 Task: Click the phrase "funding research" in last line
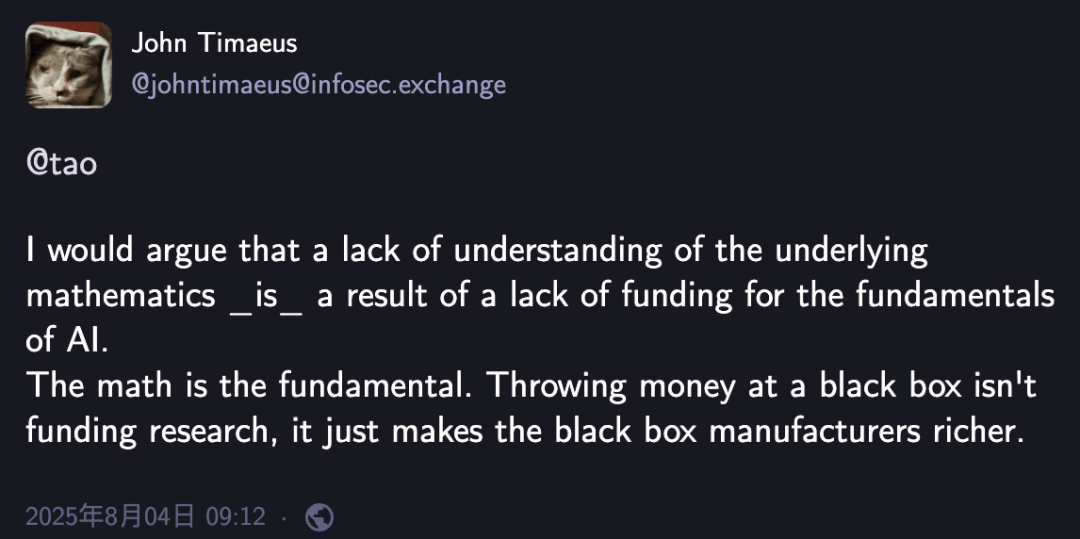pyautogui.click(x=146, y=432)
